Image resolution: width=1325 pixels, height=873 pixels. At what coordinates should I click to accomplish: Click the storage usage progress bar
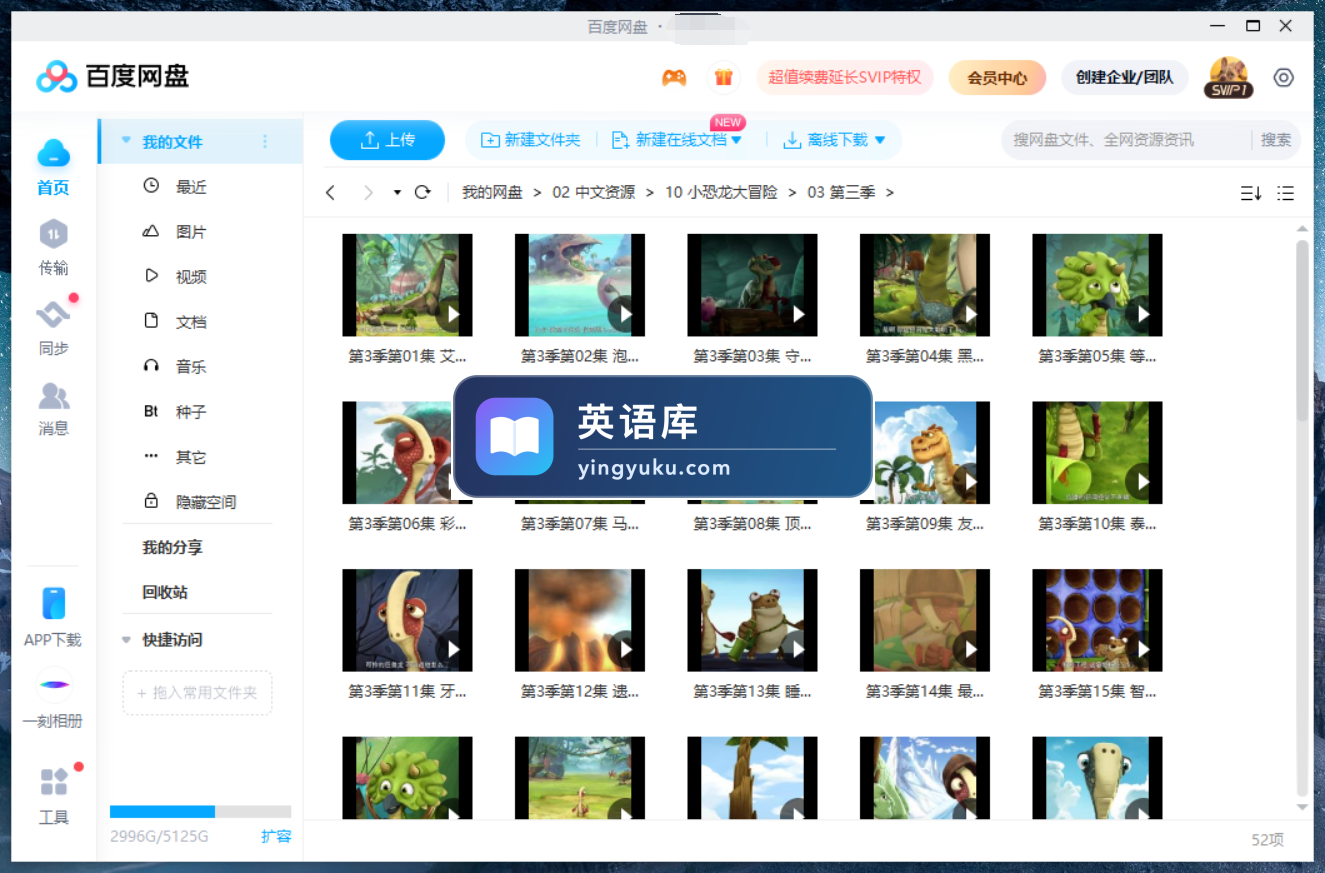(x=200, y=812)
